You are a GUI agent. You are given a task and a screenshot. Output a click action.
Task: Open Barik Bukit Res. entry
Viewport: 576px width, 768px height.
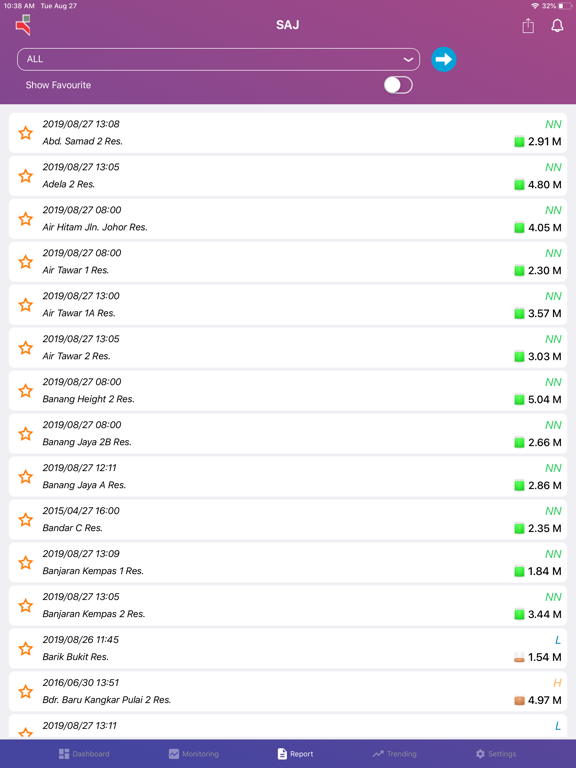tap(288, 648)
